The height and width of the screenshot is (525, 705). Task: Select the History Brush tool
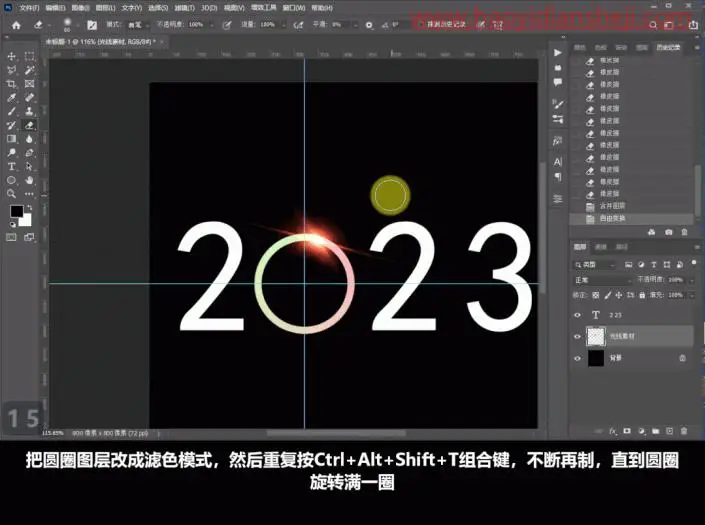[12, 125]
